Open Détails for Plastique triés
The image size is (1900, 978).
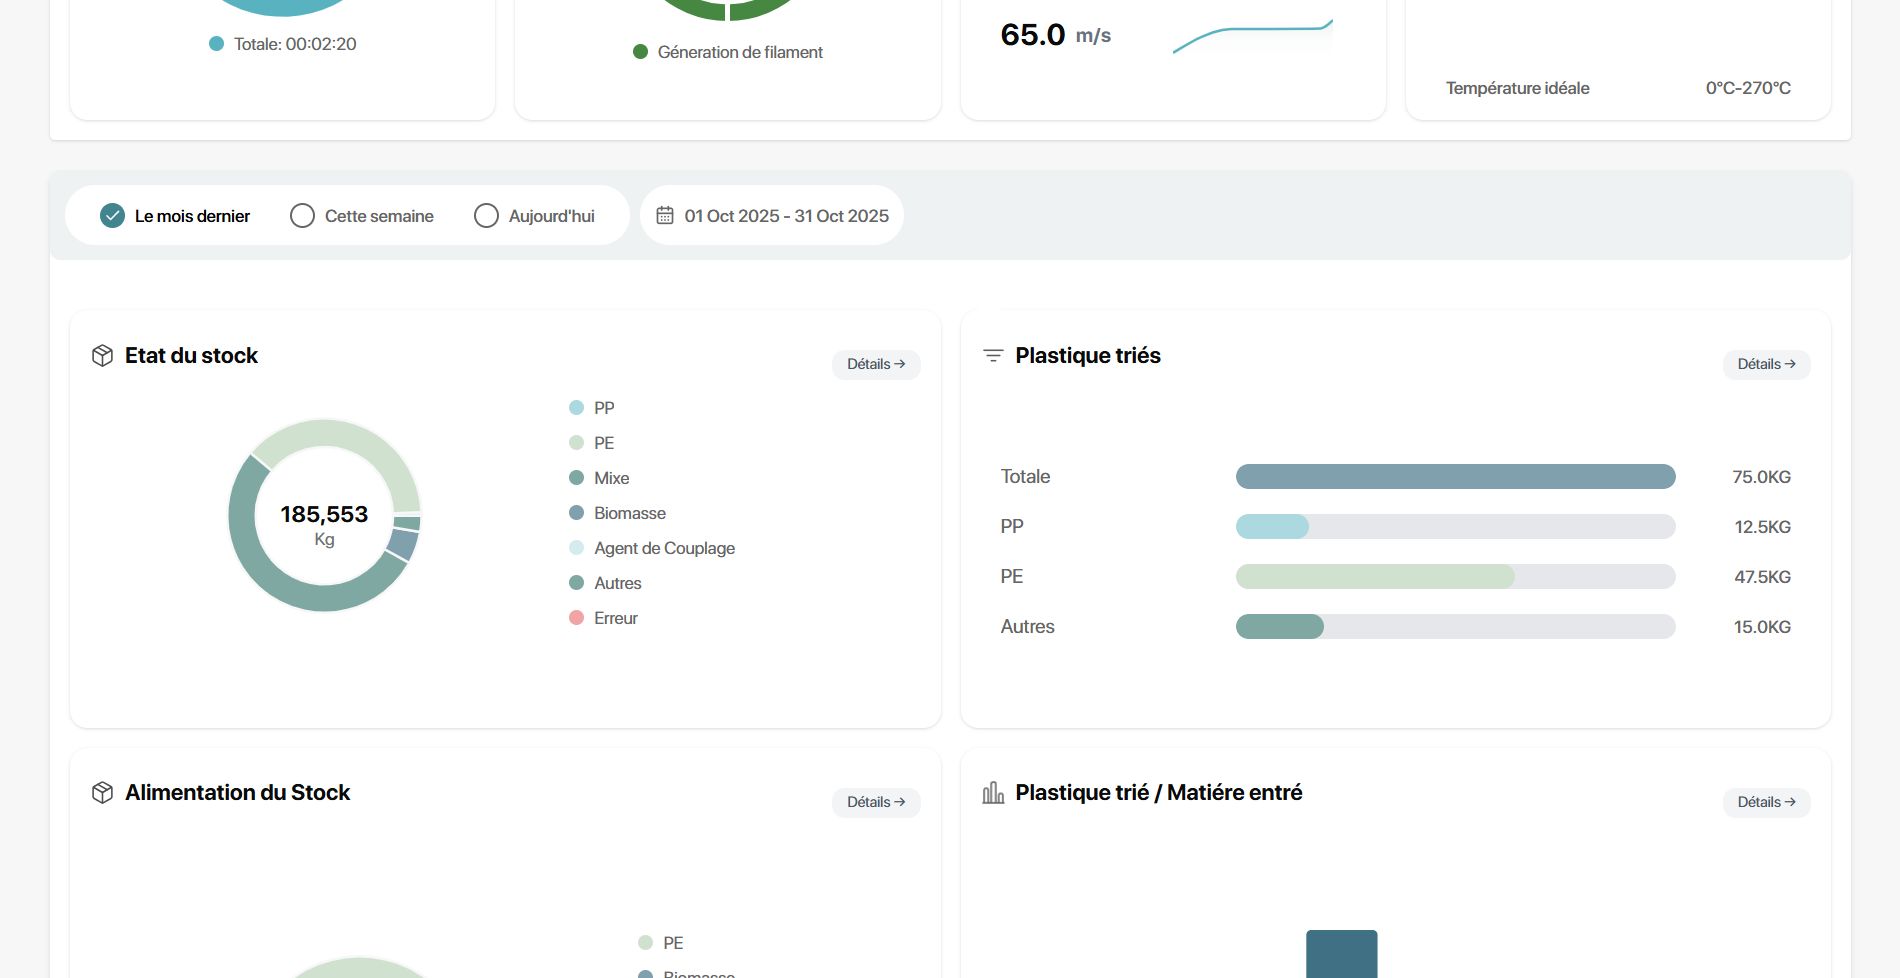(1766, 364)
